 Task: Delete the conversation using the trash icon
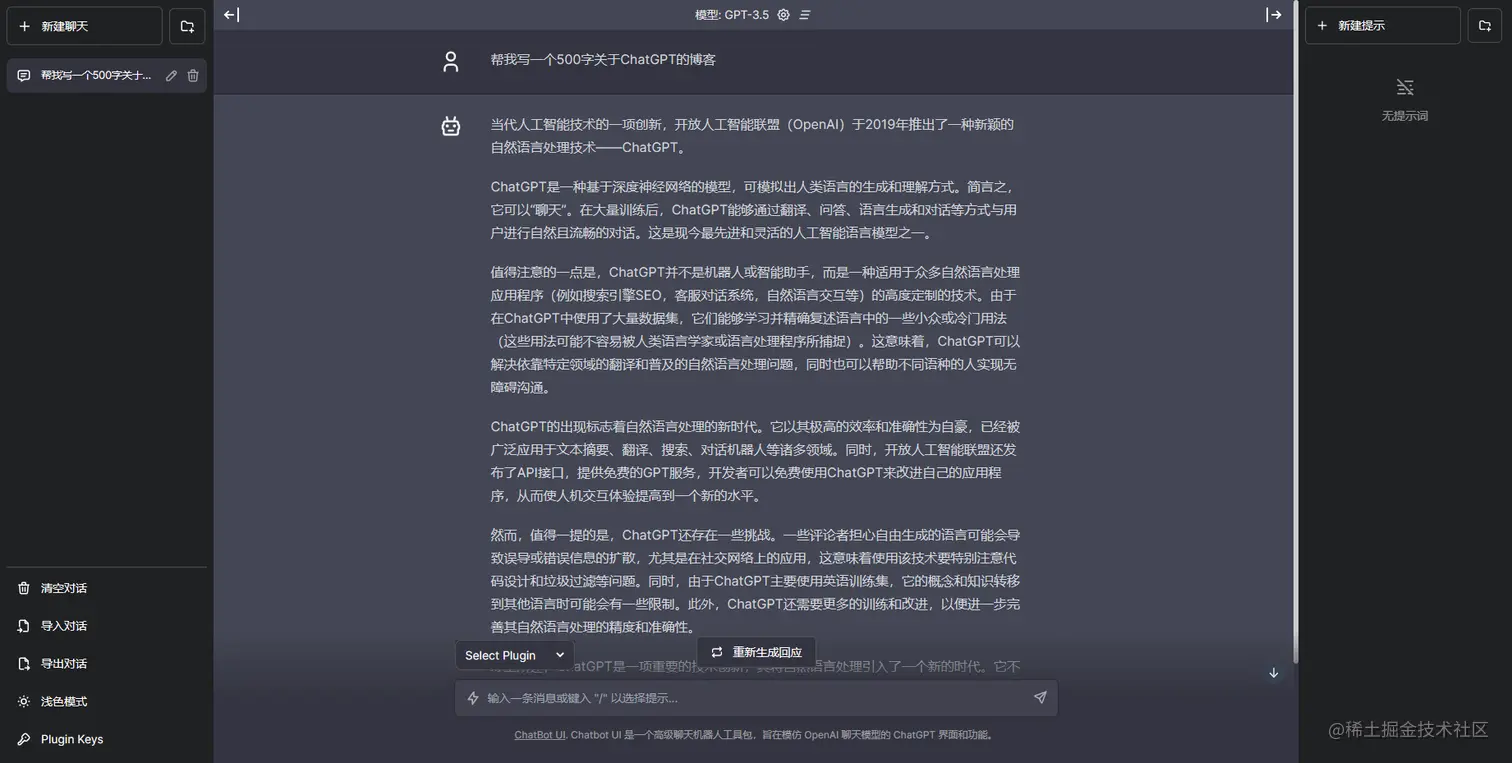(x=193, y=75)
